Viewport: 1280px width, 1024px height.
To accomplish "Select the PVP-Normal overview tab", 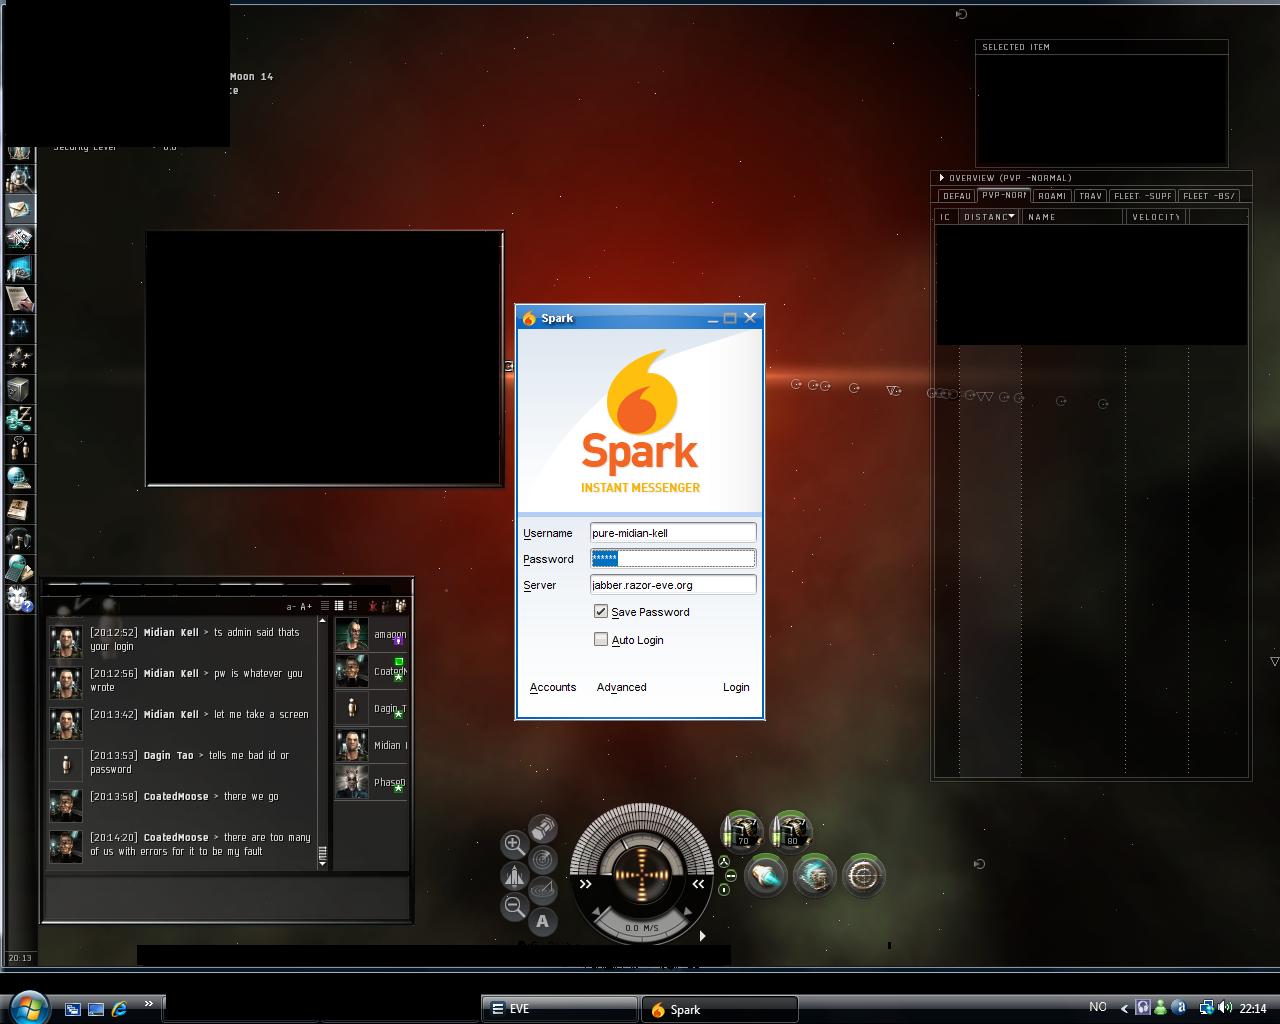I will [1004, 195].
